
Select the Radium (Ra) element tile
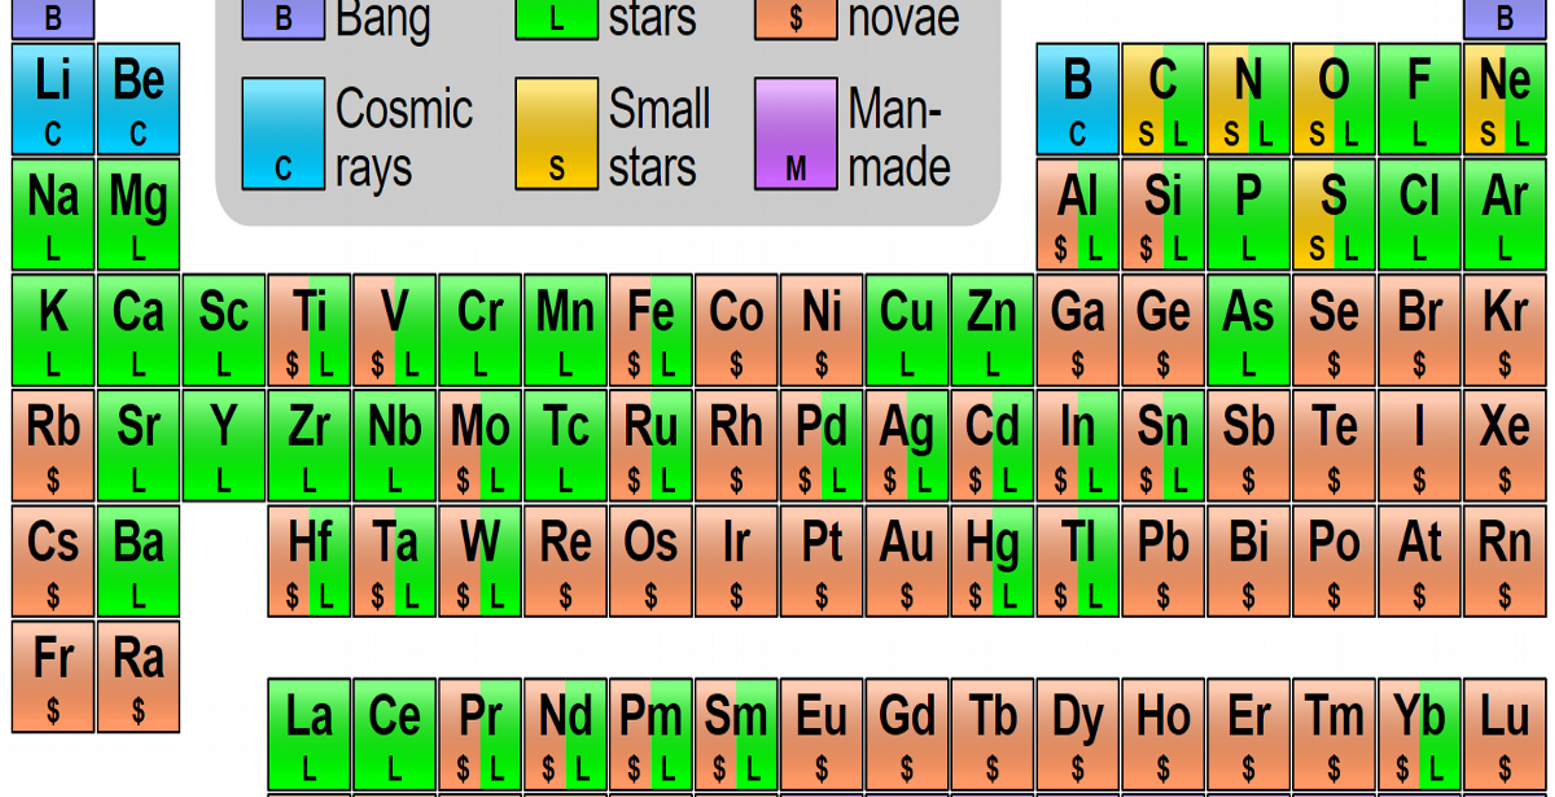pyautogui.click(x=138, y=677)
